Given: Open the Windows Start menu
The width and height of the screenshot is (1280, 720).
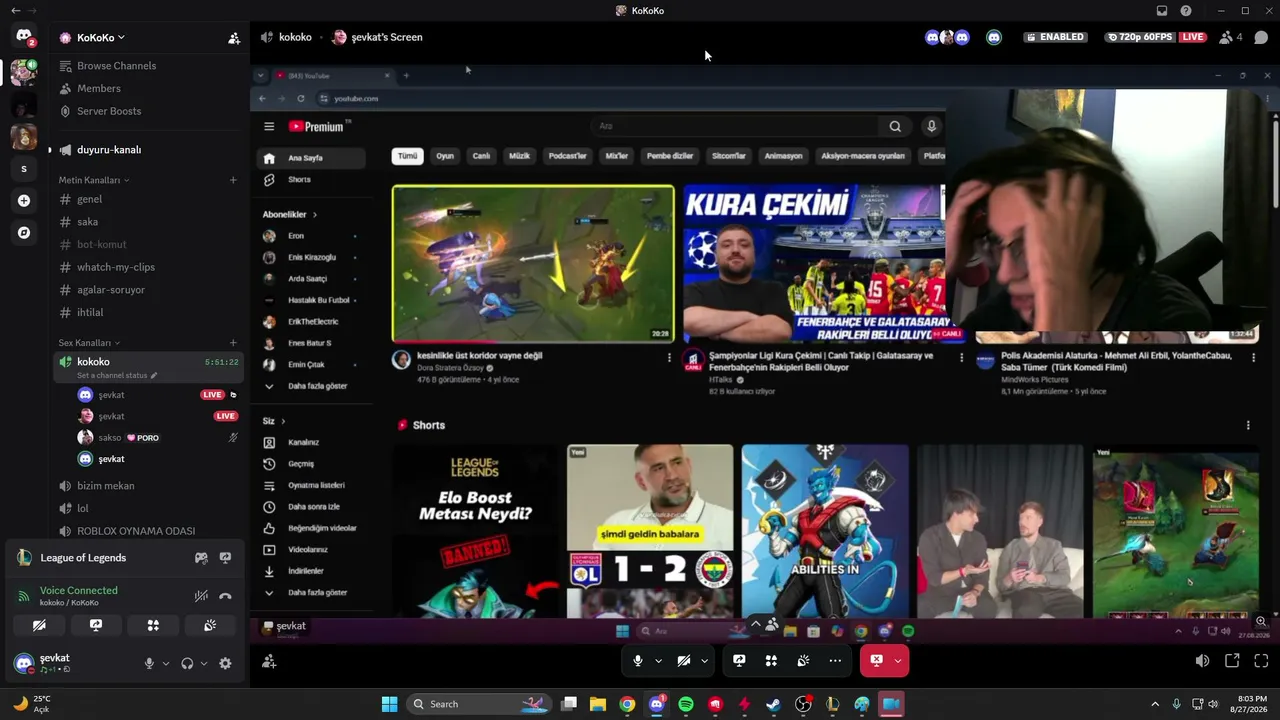Looking at the screenshot, I should click(390, 704).
